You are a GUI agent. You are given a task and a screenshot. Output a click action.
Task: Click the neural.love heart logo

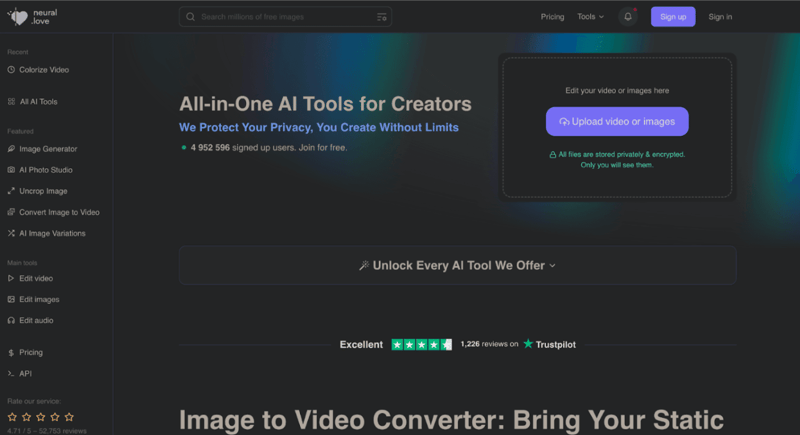pos(17,17)
